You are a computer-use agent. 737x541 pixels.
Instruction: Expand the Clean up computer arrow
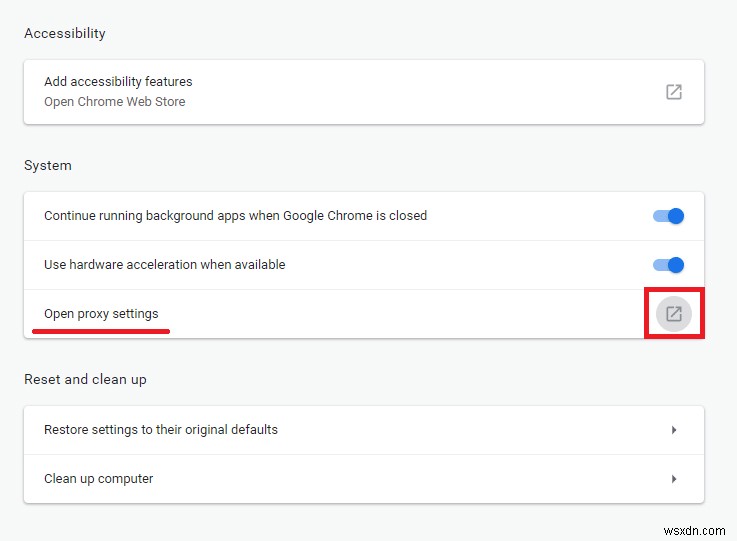(x=674, y=479)
